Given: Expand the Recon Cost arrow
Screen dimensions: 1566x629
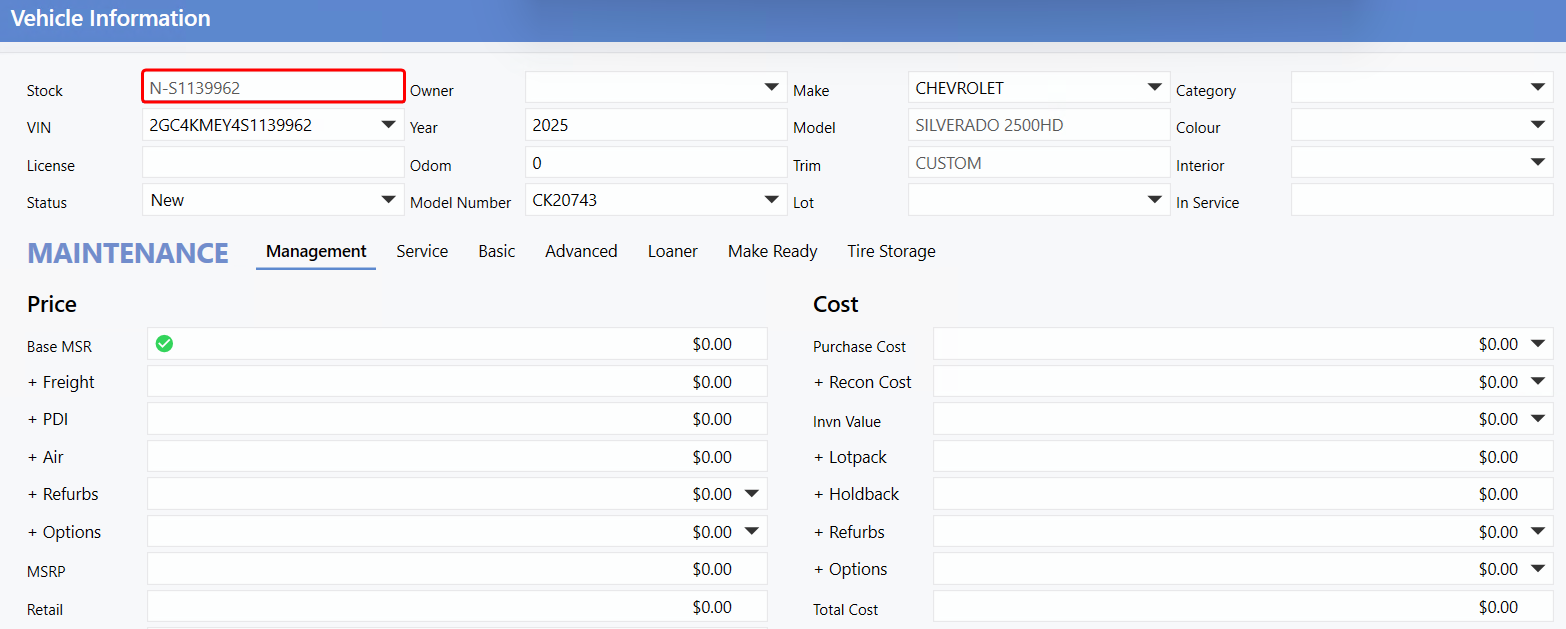Looking at the screenshot, I should 1537,382.
